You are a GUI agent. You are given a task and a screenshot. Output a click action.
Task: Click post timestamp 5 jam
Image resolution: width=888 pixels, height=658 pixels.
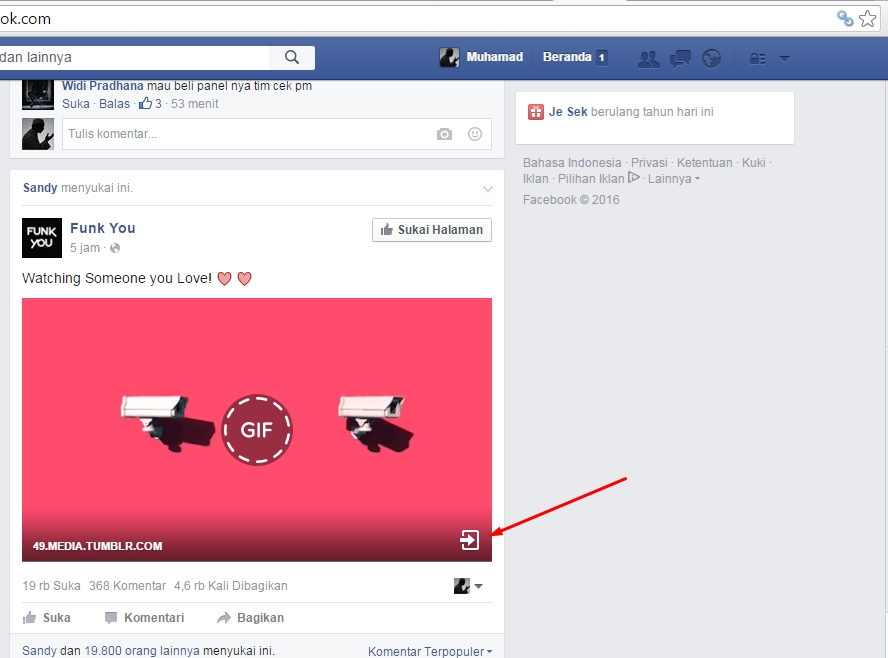tap(85, 248)
